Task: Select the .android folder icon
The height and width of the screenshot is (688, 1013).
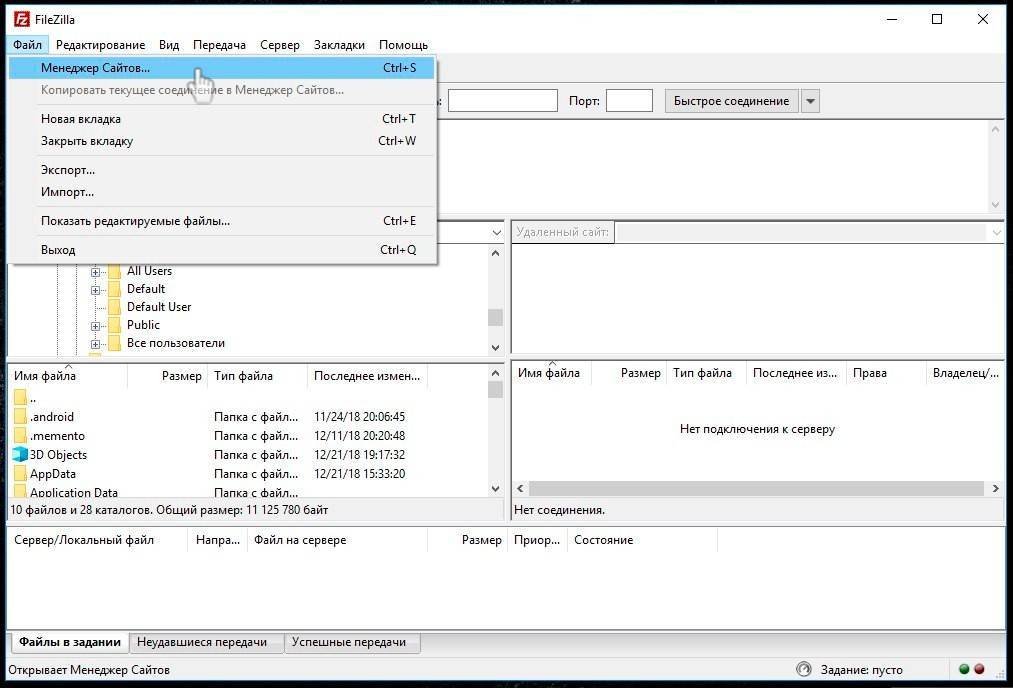Action: (20, 417)
